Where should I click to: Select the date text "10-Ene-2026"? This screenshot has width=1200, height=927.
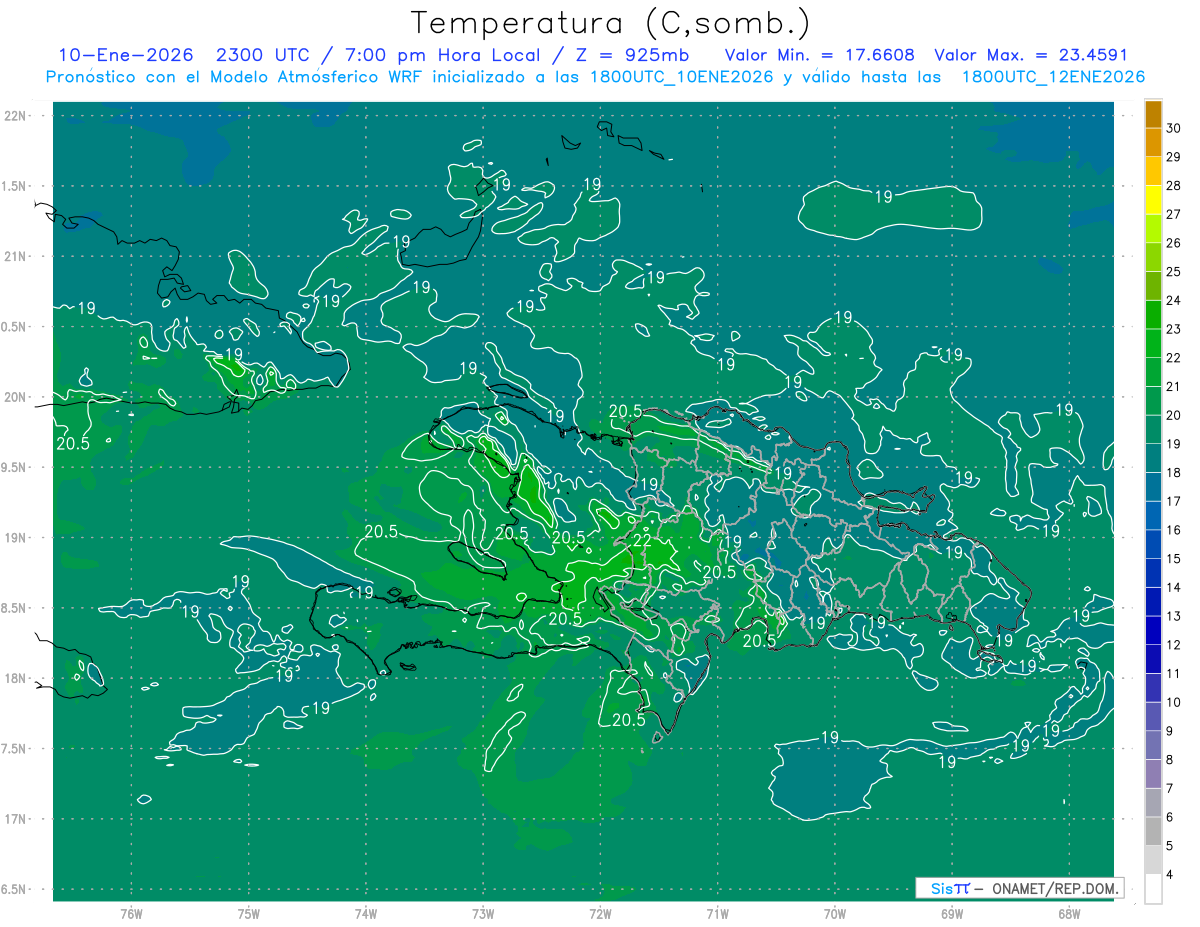pos(125,55)
